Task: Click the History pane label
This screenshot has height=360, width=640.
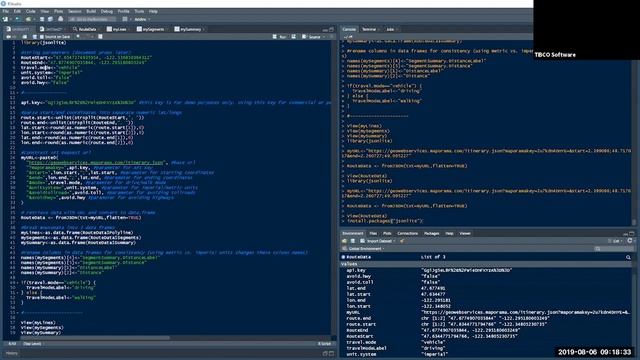Action: point(11,353)
